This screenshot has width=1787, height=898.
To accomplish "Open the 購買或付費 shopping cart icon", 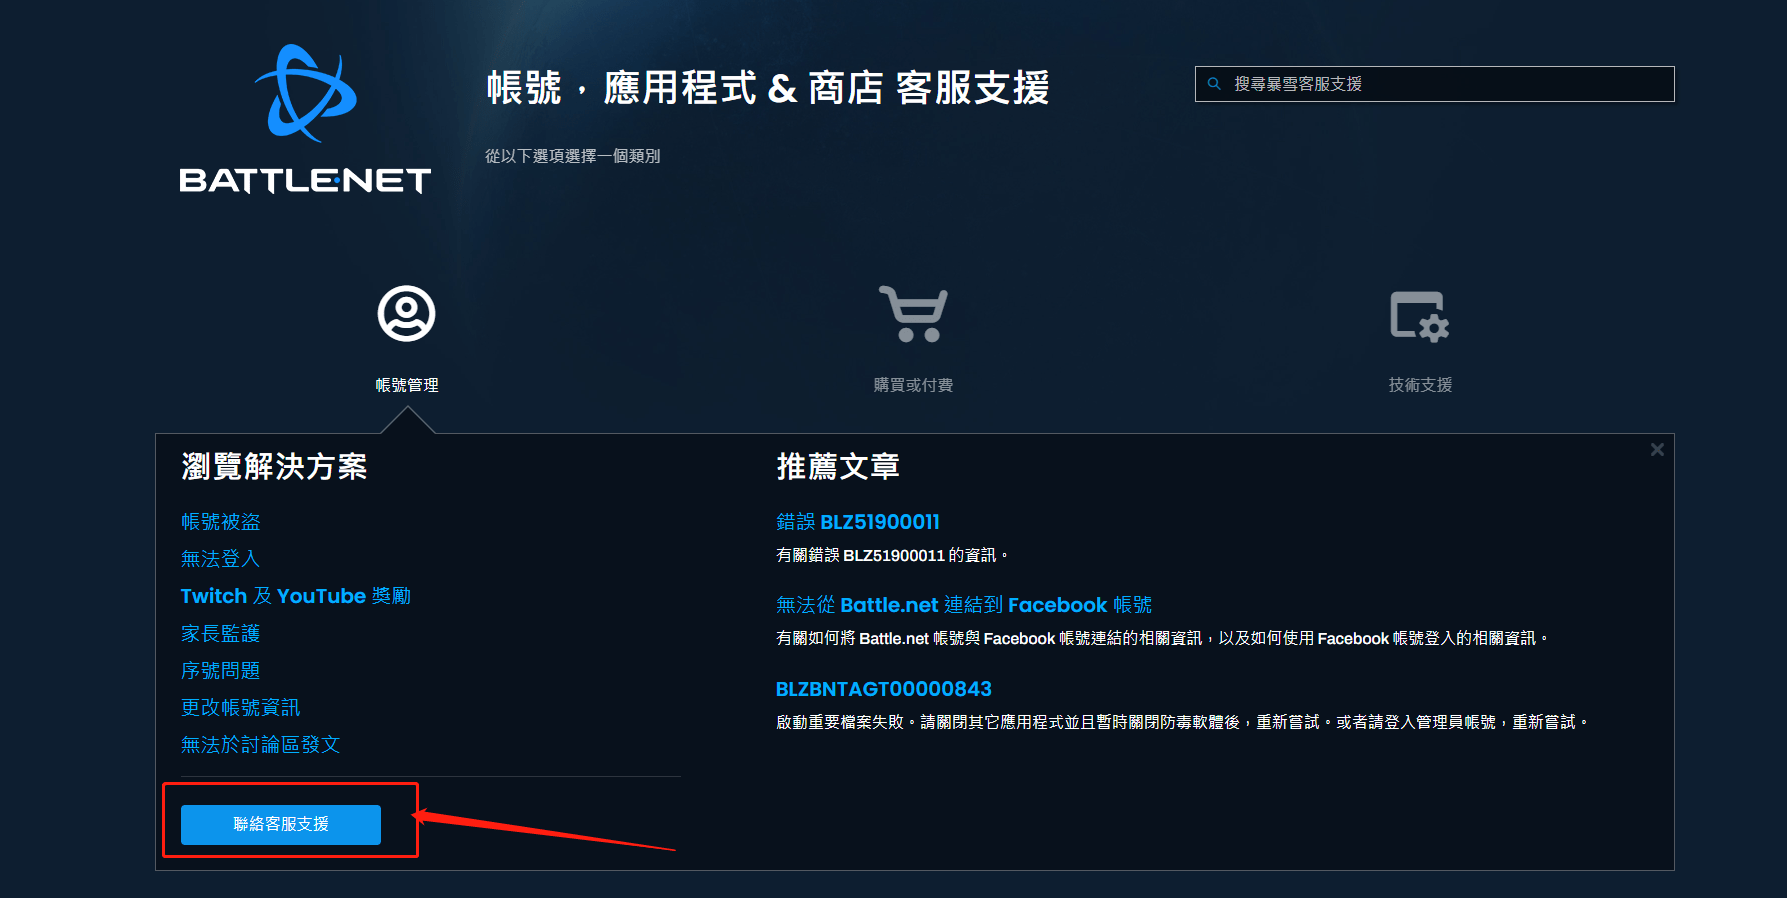I will coord(913,314).
